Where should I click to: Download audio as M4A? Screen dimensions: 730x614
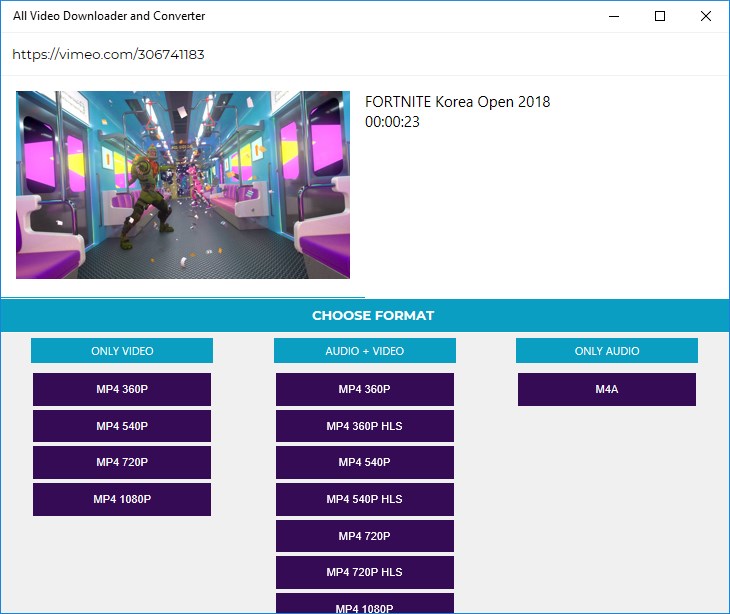point(607,389)
